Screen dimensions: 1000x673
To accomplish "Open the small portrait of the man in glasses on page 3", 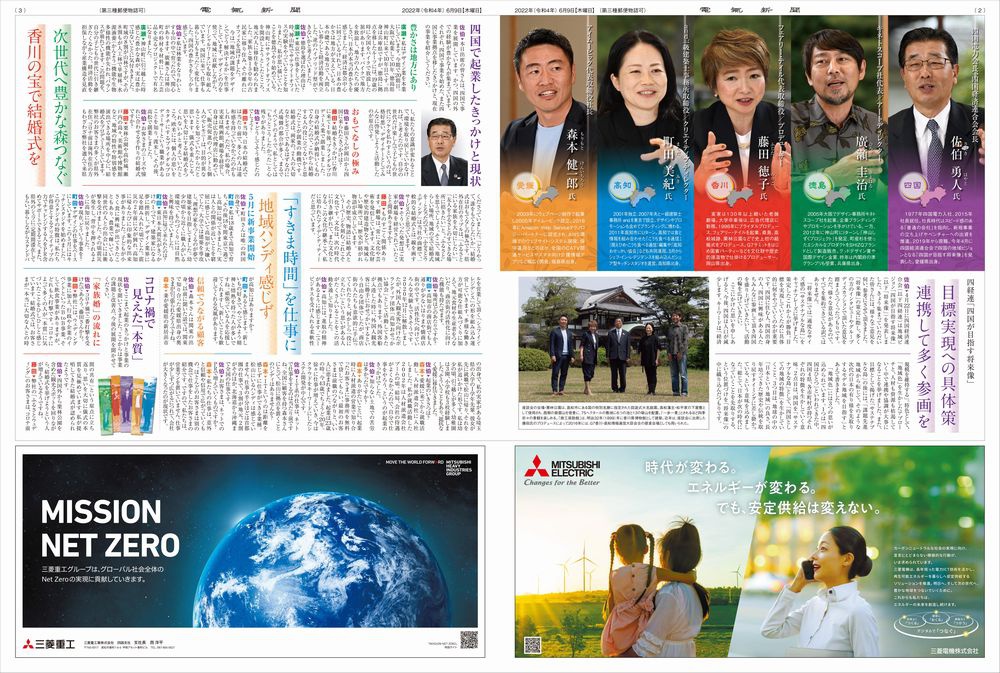I will click(445, 151).
